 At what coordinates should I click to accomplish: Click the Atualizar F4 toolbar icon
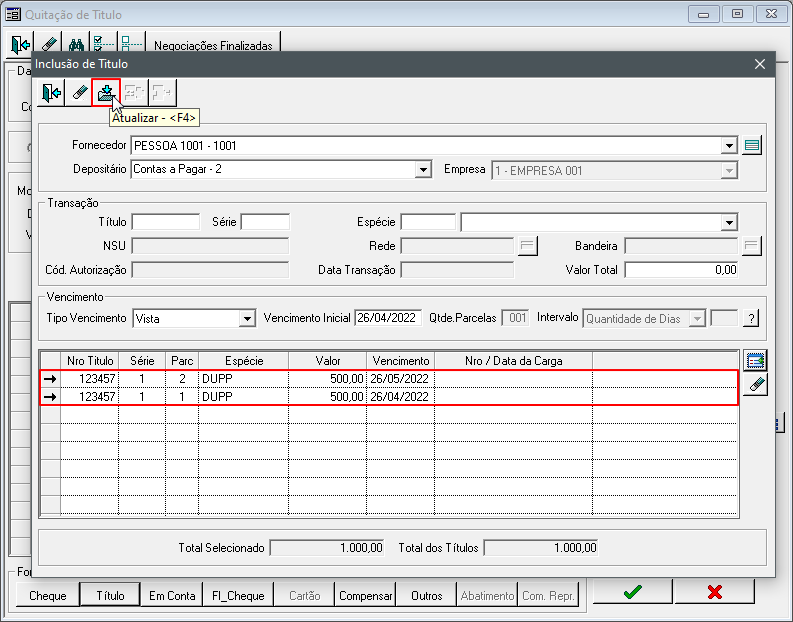106,93
